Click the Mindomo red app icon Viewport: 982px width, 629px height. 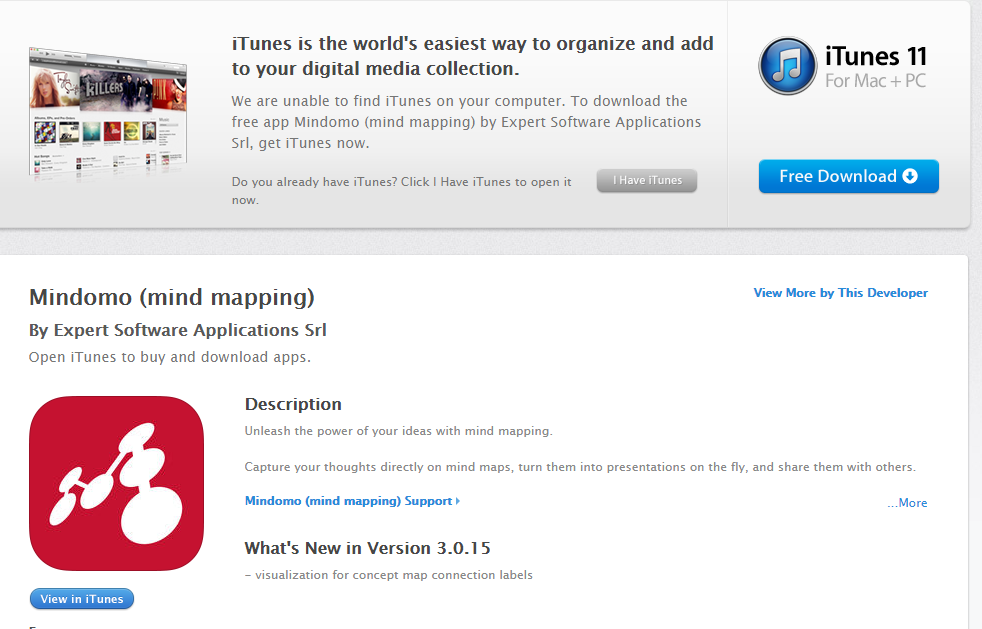click(116, 483)
